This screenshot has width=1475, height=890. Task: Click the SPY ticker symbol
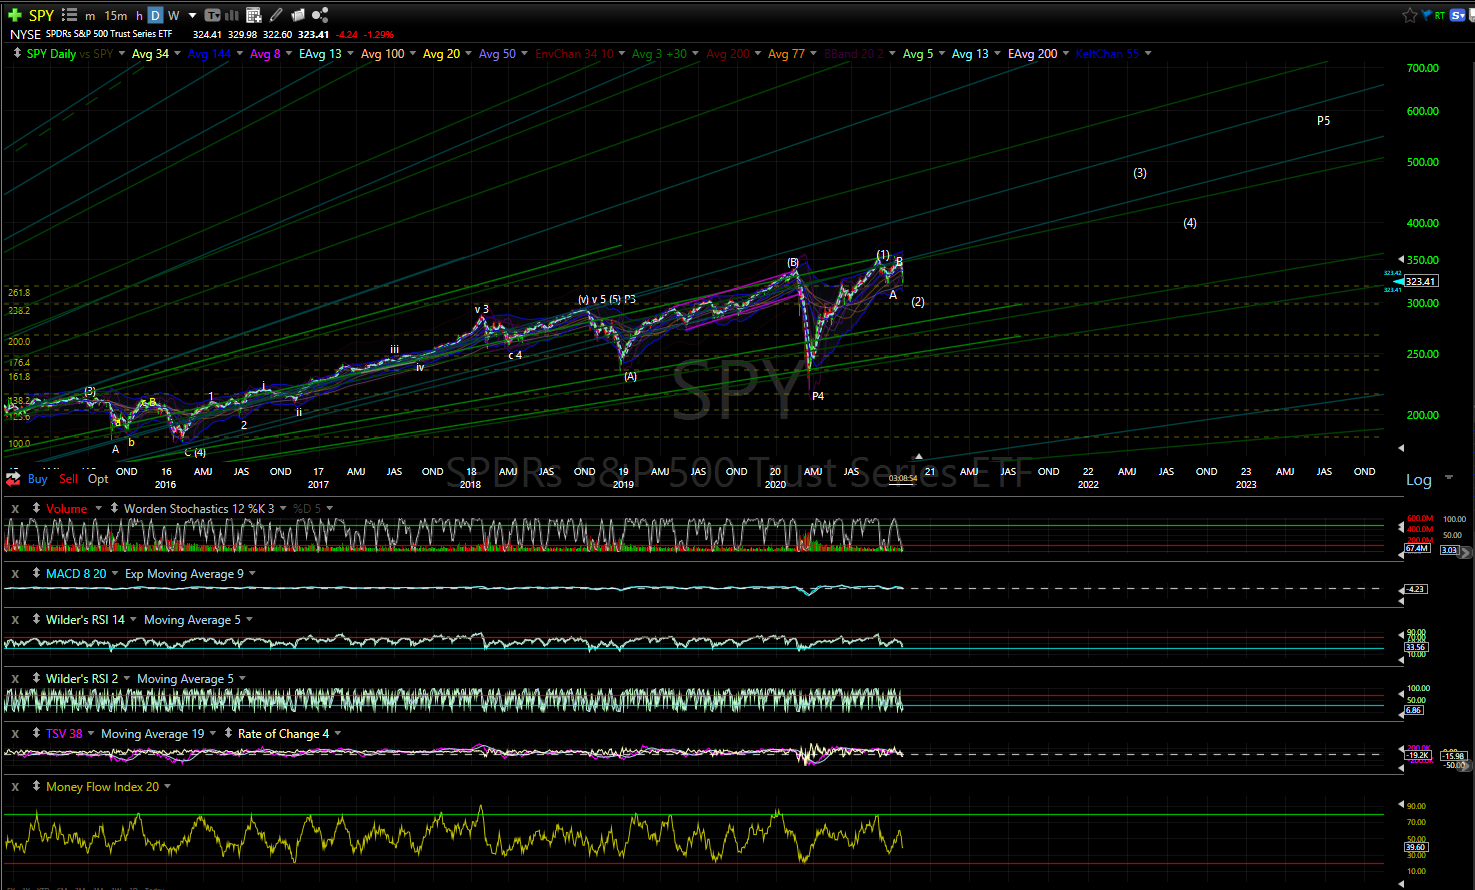41,15
